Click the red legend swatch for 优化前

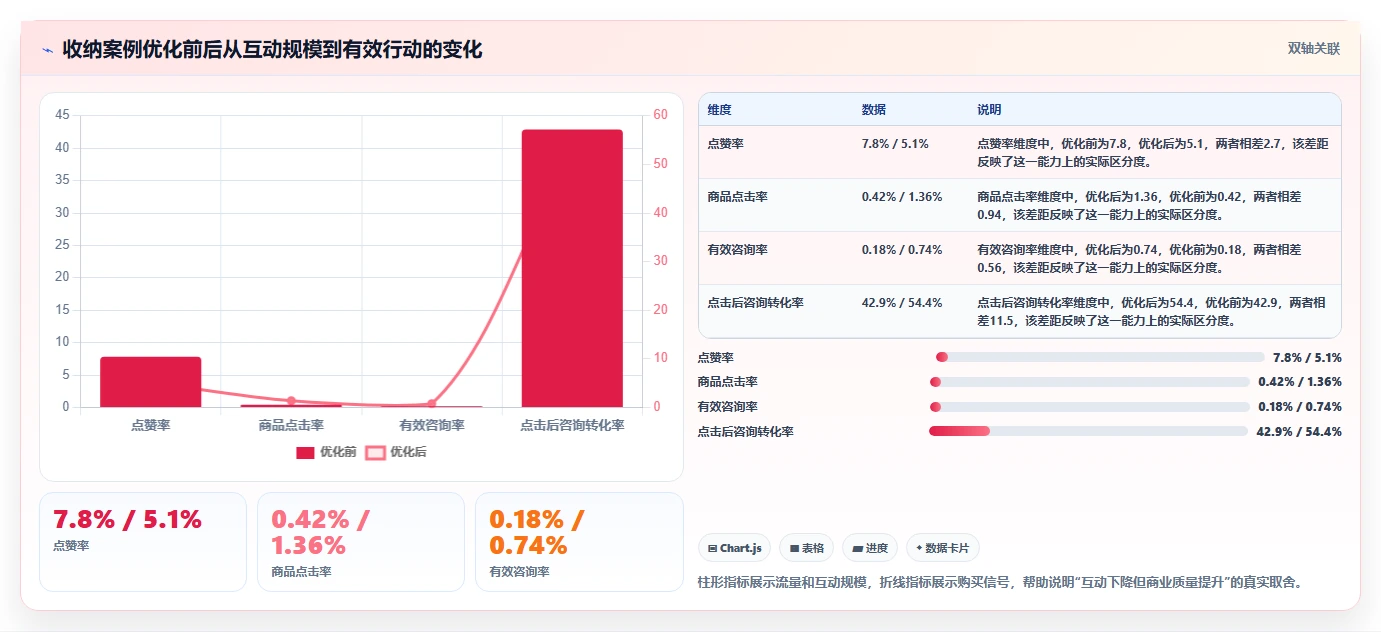305,452
